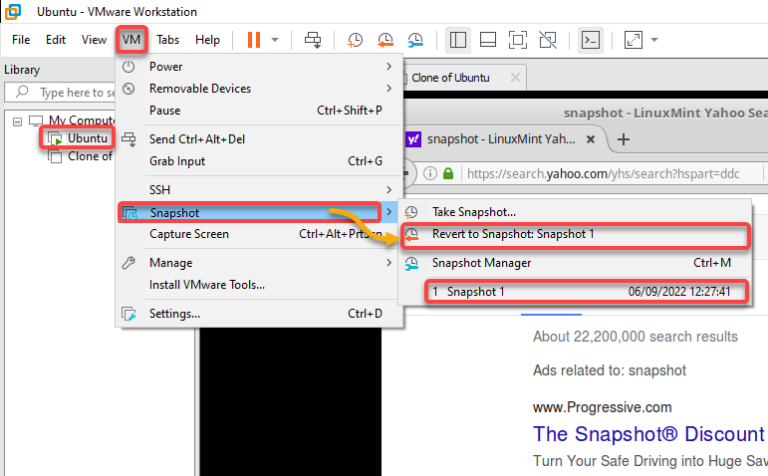The height and width of the screenshot is (476, 768).
Task: Toggle the thumbnail bar view icon
Action: point(488,40)
